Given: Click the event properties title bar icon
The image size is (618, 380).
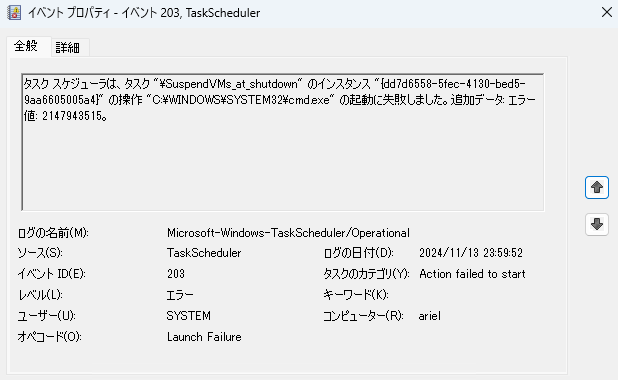Looking at the screenshot, I should pyautogui.click(x=14, y=13).
